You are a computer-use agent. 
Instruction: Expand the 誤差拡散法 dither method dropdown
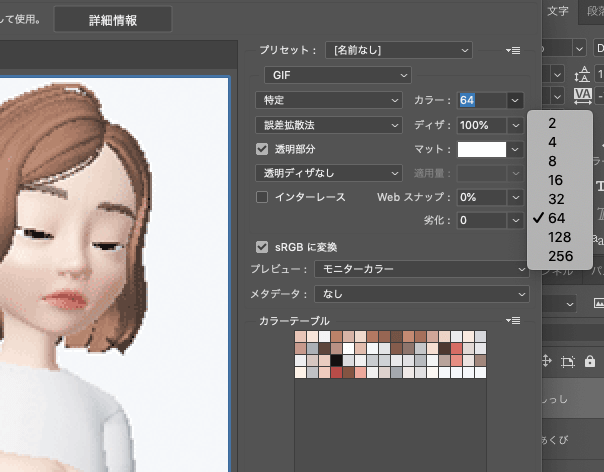click(x=328, y=125)
